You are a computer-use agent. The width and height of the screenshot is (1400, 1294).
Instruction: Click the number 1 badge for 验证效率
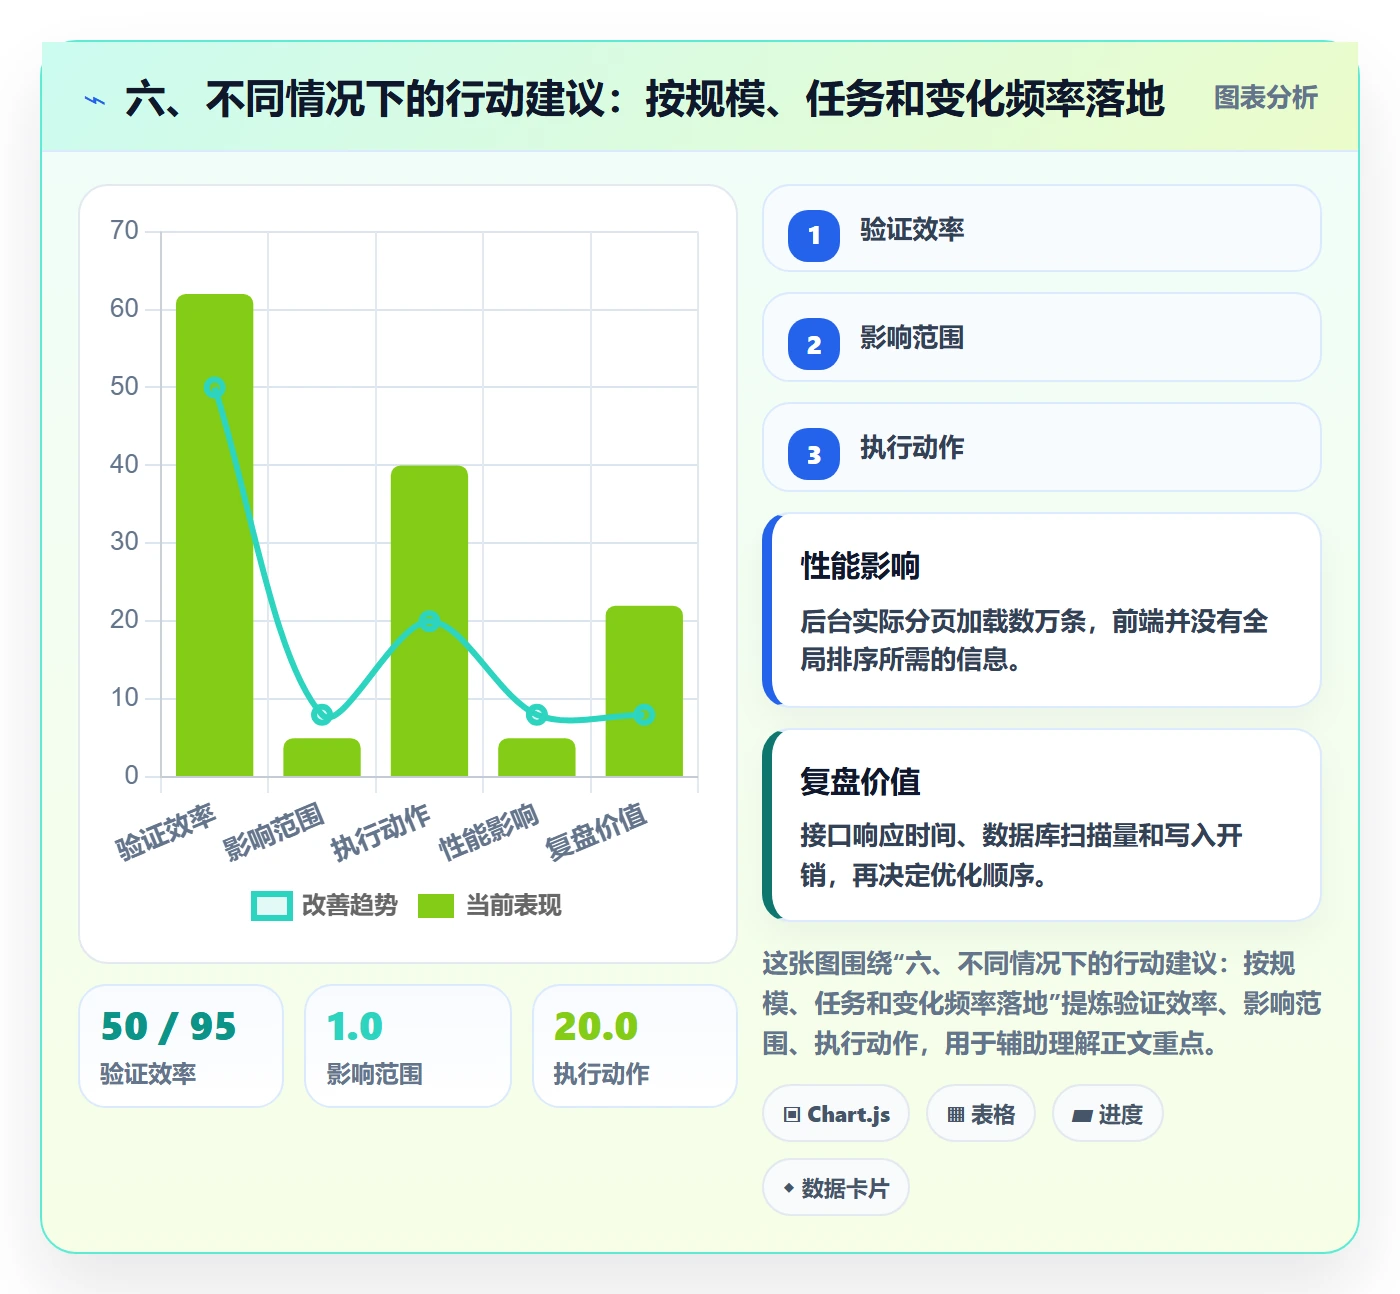tap(814, 236)
